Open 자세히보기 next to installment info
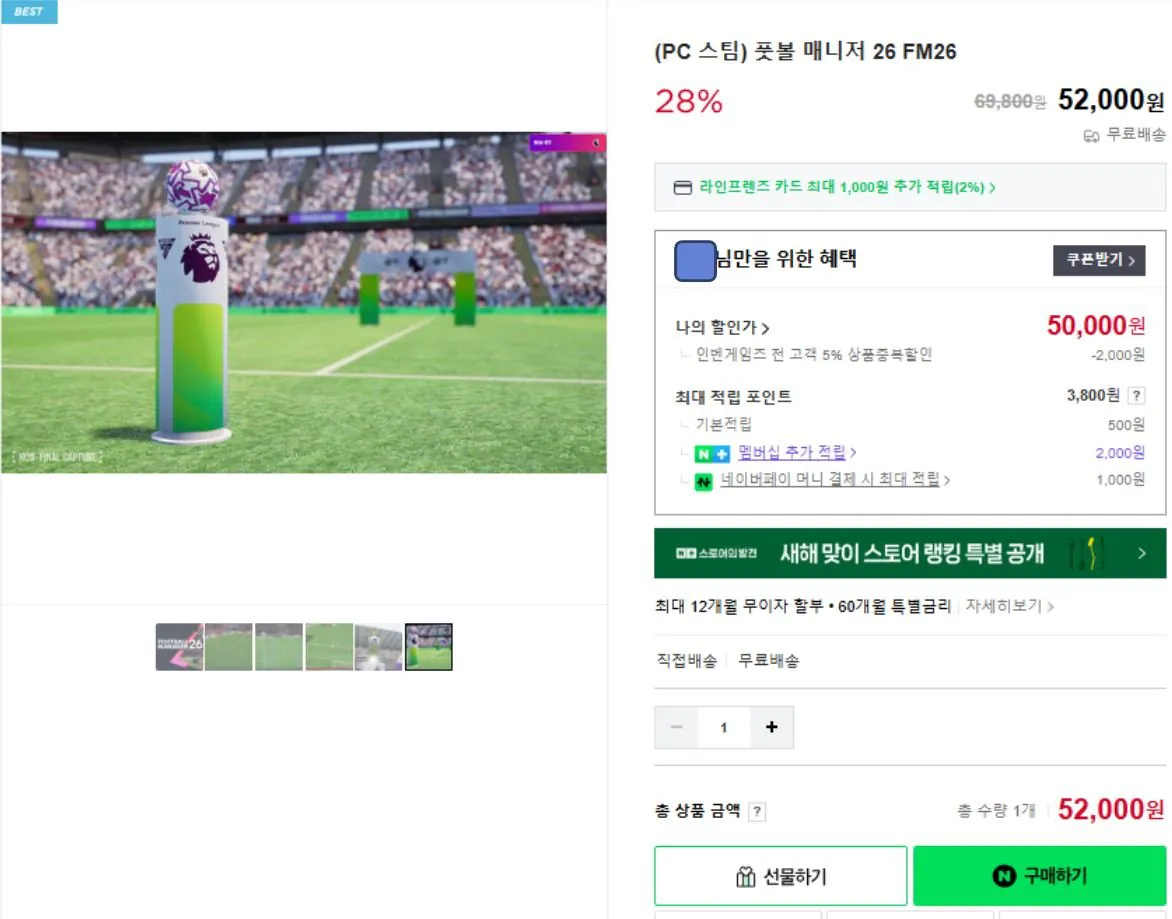 pyautogui.click(x=1005, y=608)
